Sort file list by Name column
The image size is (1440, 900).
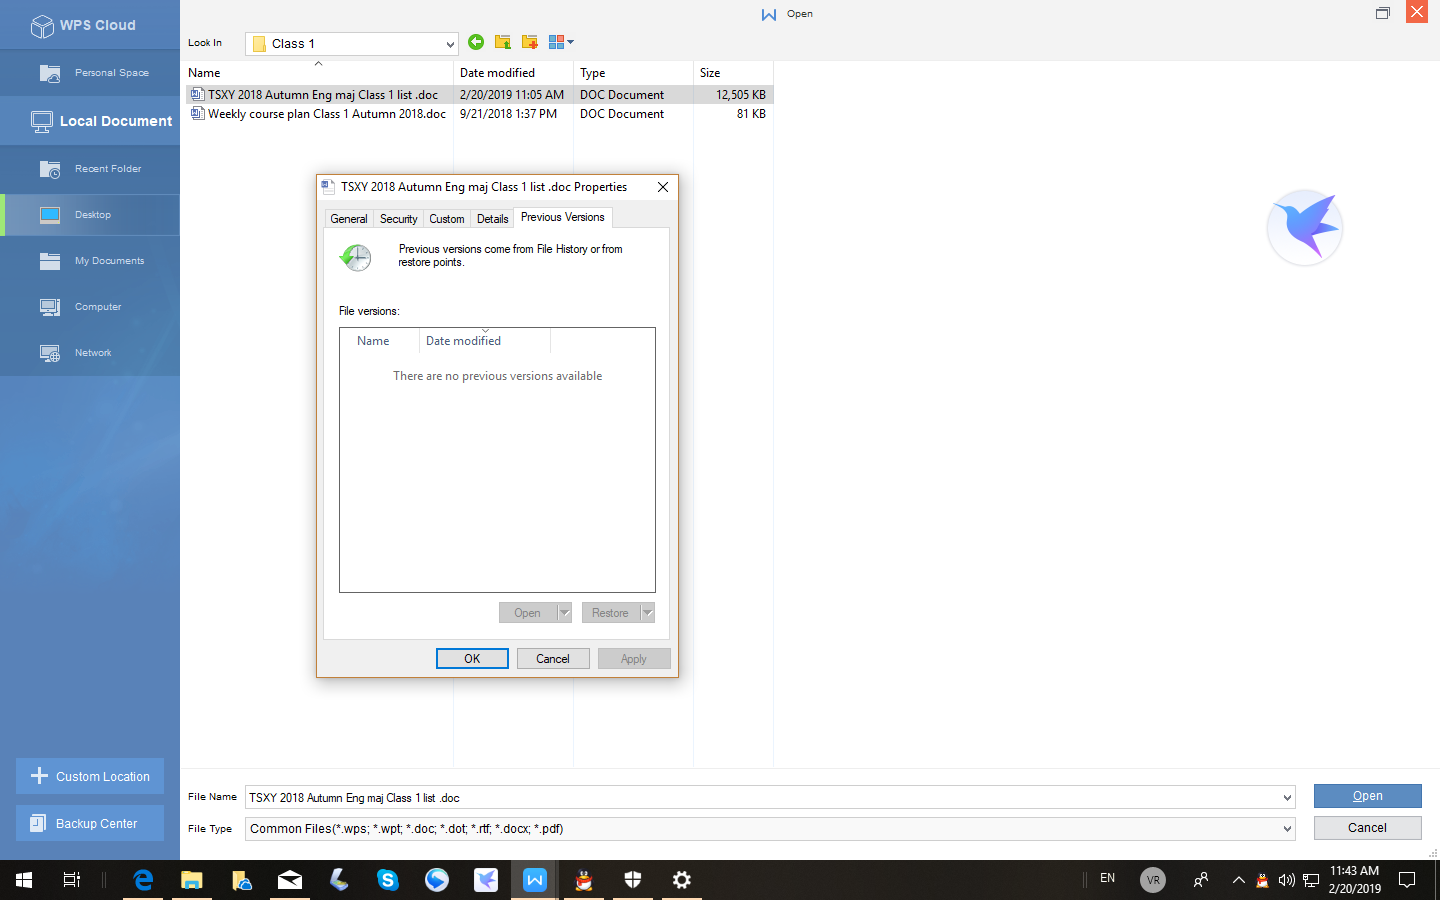[x=319, y=73]
